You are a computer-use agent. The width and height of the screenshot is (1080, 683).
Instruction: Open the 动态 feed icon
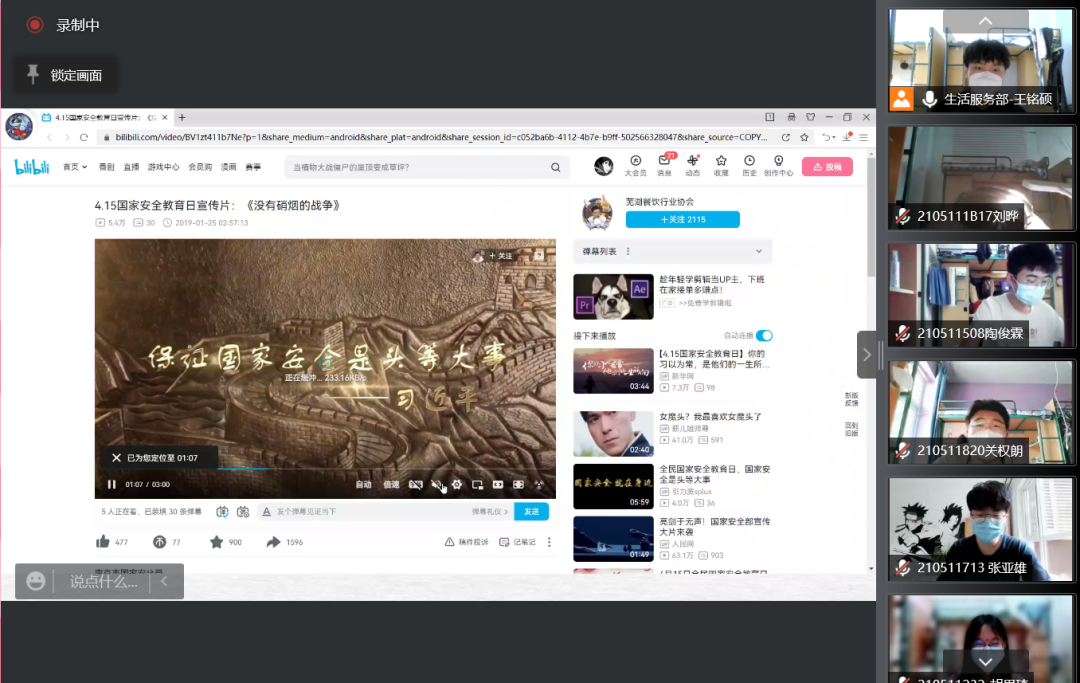[693, 166]
